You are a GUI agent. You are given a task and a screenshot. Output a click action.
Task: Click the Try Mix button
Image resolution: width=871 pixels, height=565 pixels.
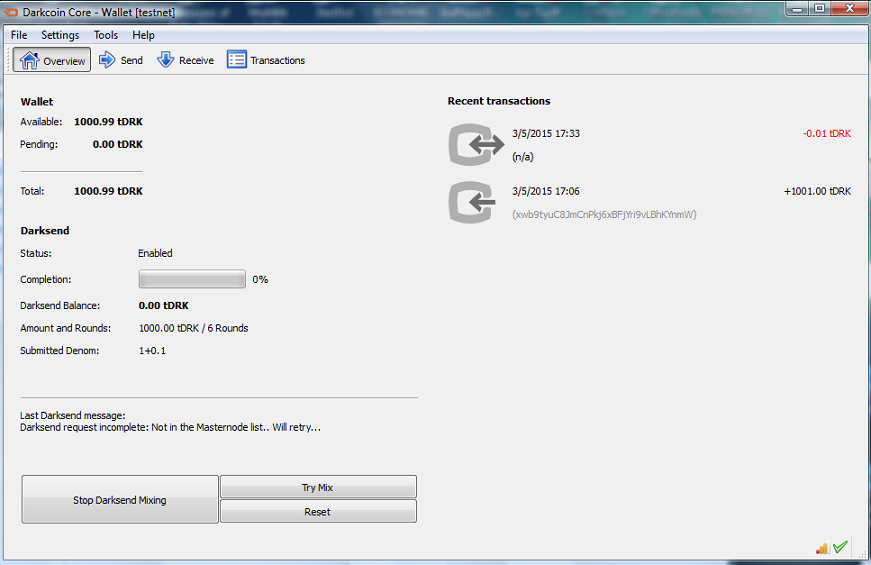pos(318,487)
